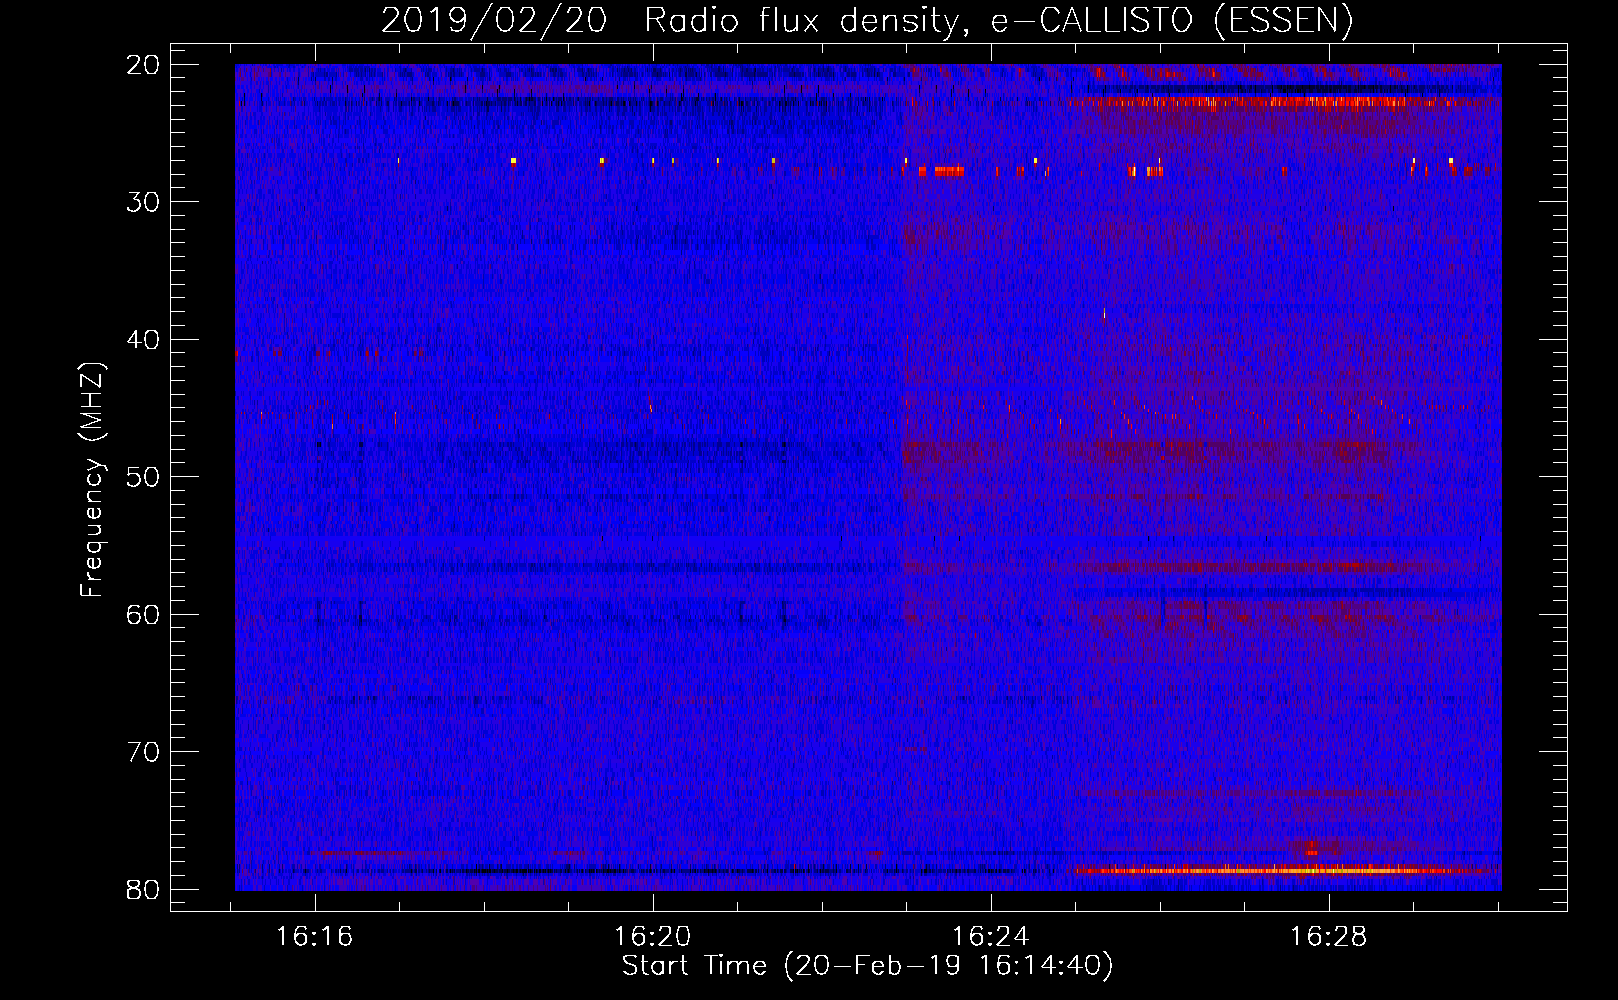Click the '40' frequency tick label
The image size is (1618, 1000).
pyautogui.click(x=144, y=340)
